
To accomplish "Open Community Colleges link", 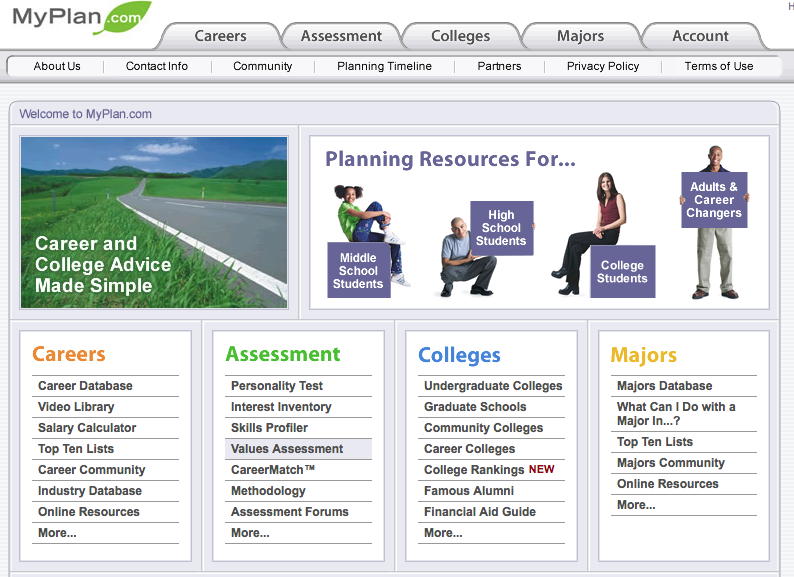I will pyautogui.click(x=484, y=428).
